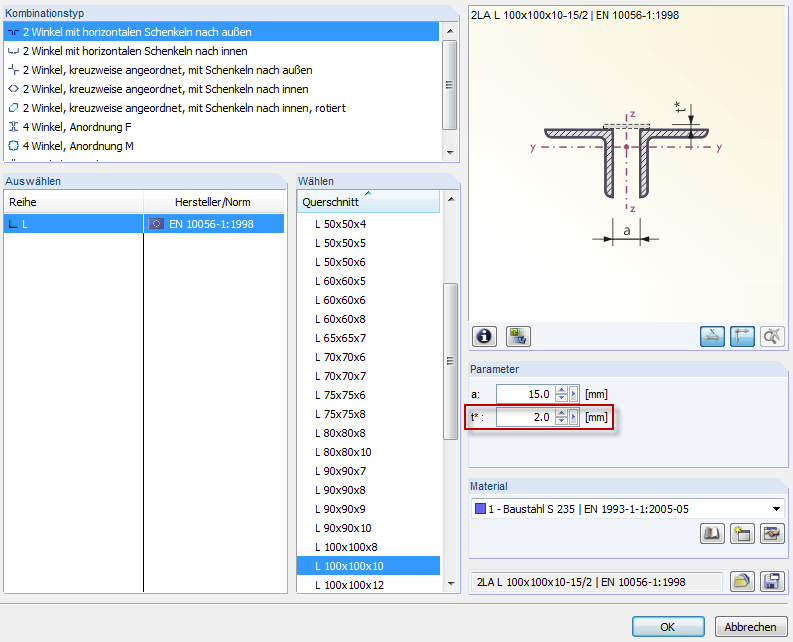
Task: Choose the 'nach innen, rotiert' combination type
Action: click(222, 108)
